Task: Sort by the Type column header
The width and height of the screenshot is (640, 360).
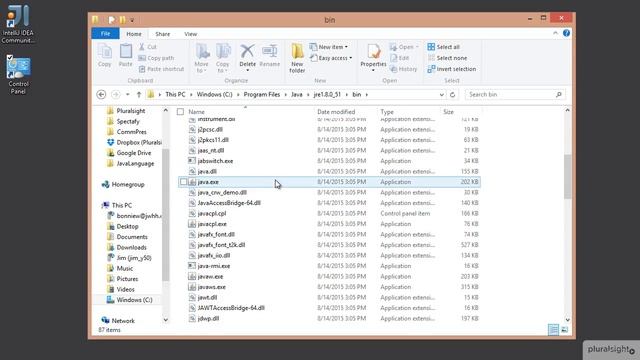Action: (387, 111)
